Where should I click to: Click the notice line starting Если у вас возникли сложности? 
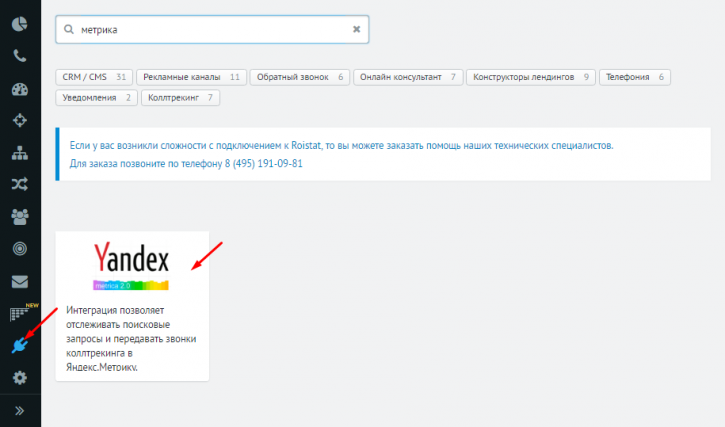(341, 145)
